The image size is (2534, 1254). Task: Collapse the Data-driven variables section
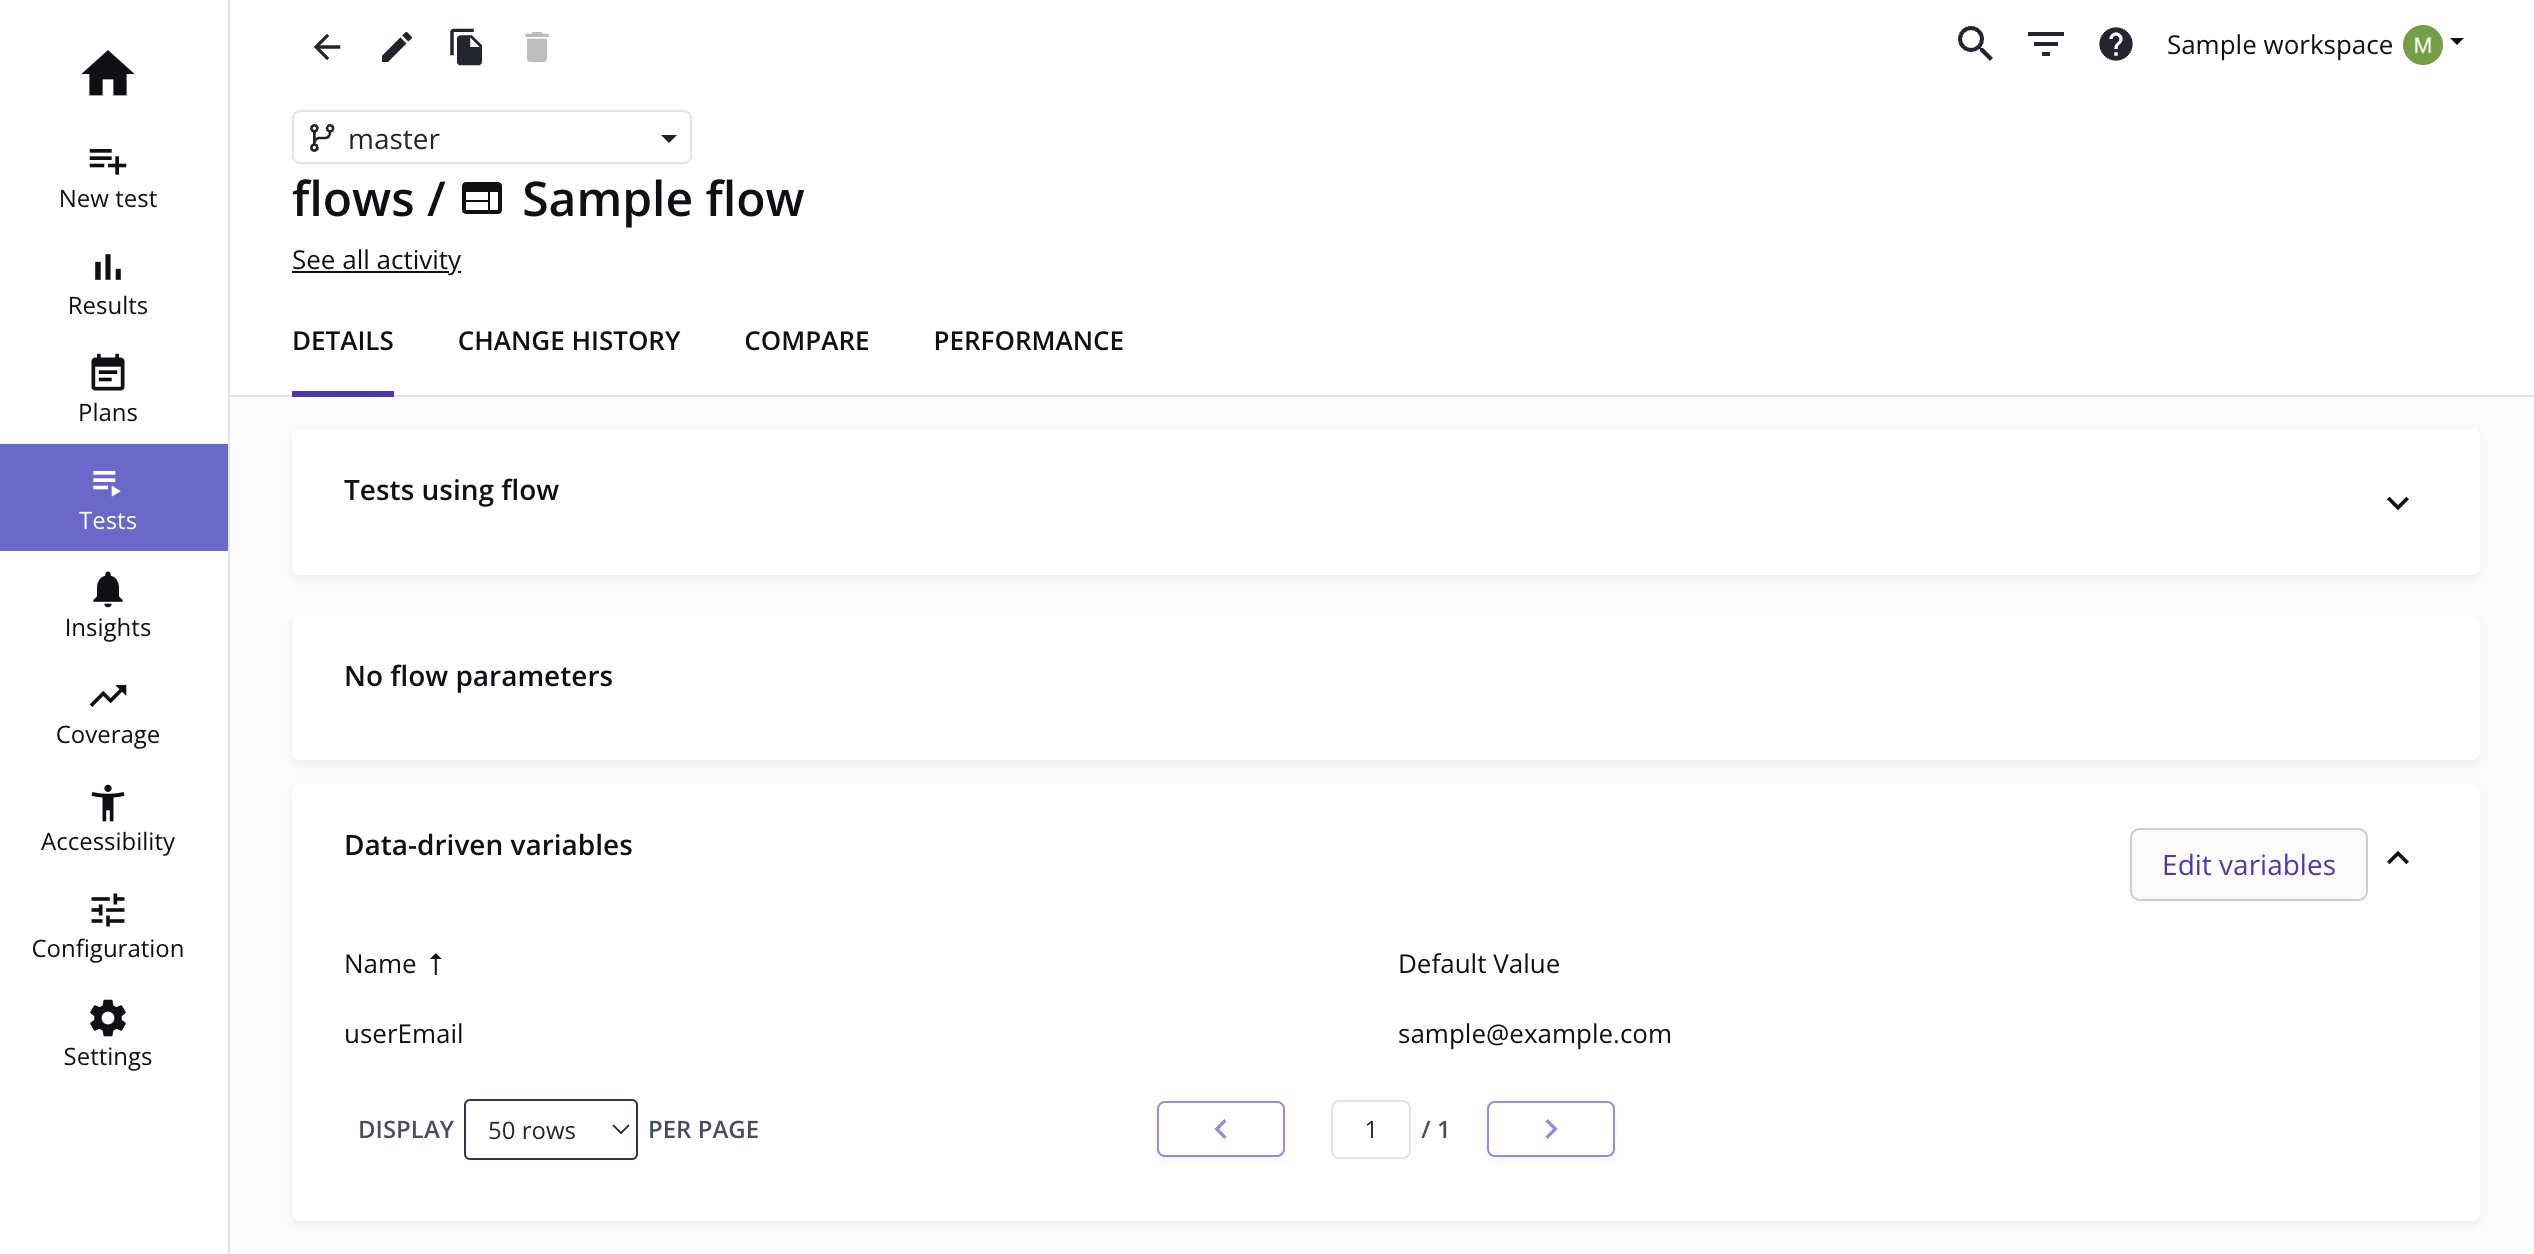click(x=2398, y=859)
